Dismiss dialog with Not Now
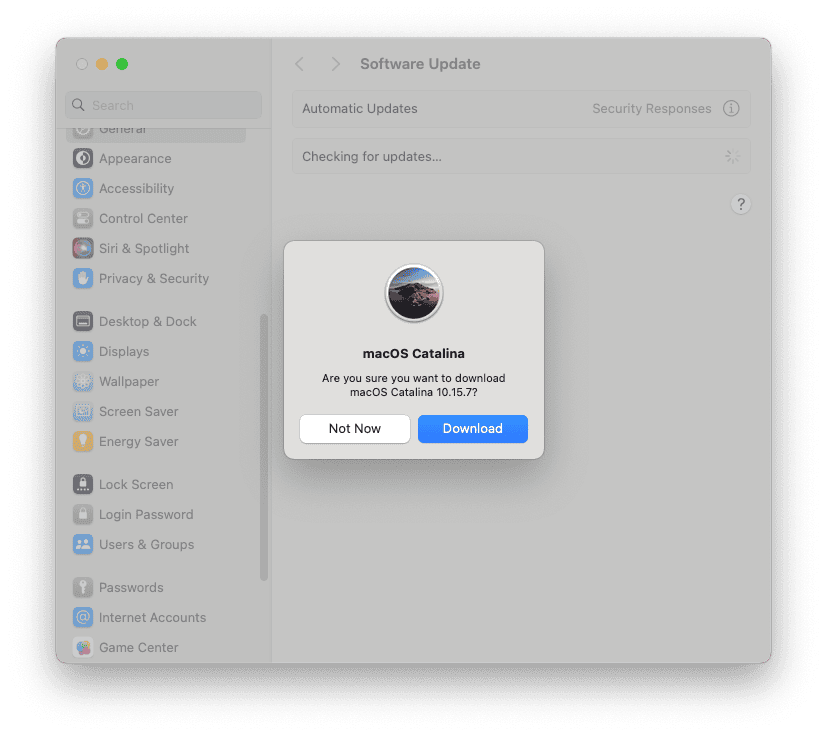Viewport: 827px width, 737px height. (x=355, y=428)
